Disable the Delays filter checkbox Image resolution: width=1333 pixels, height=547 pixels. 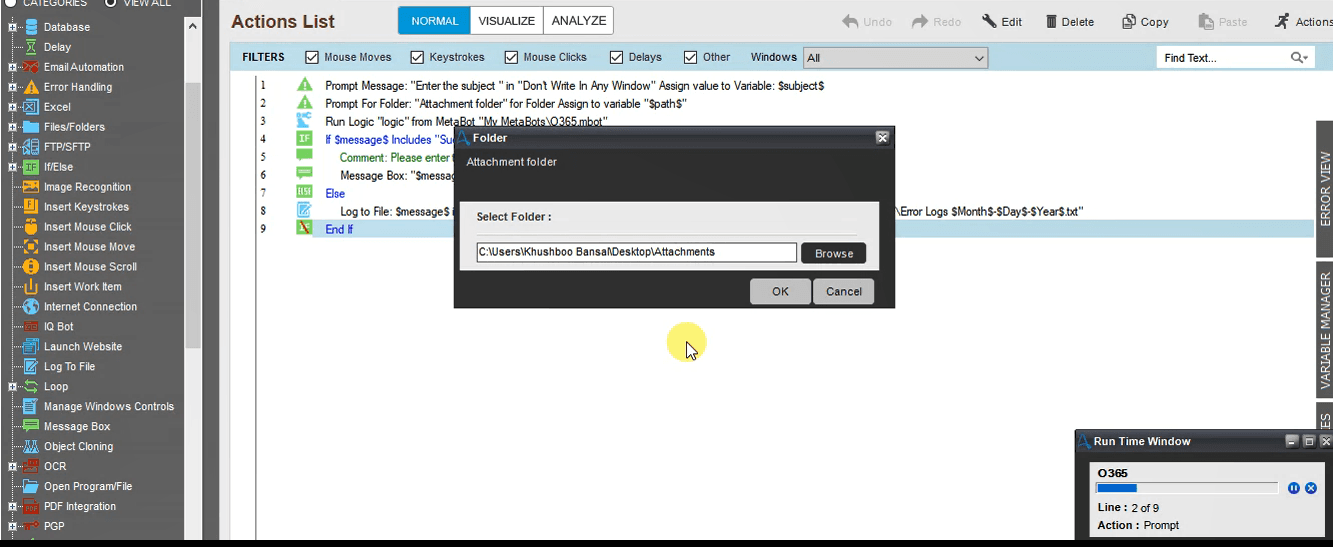616,58
